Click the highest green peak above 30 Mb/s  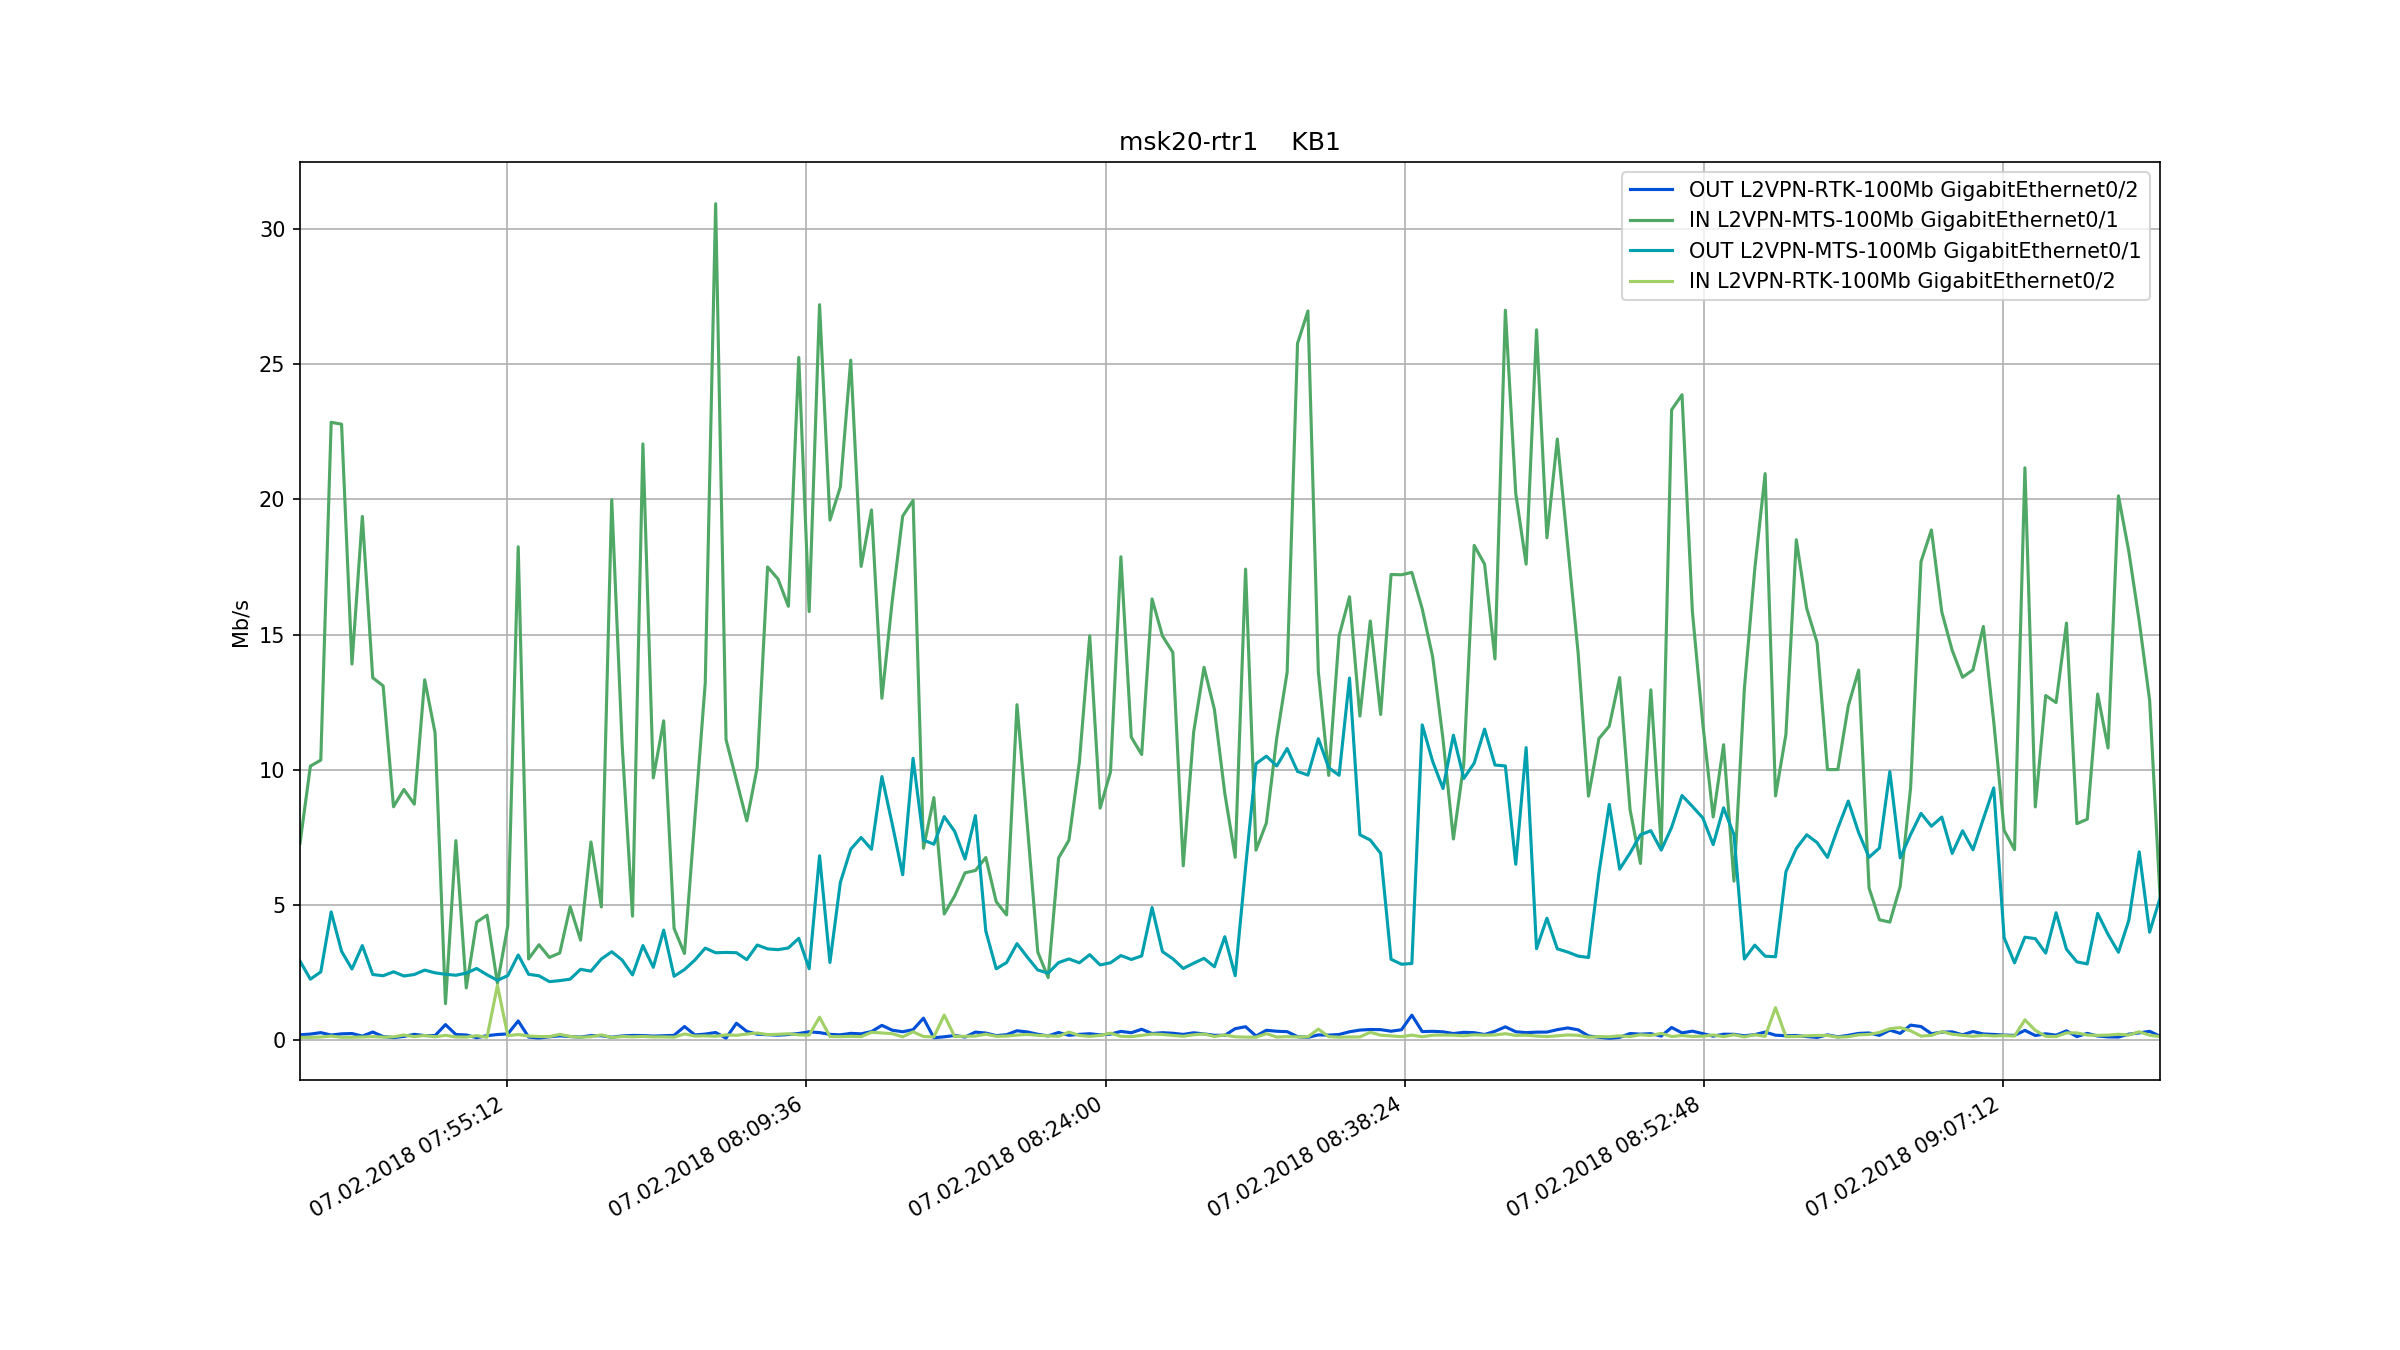715,205
